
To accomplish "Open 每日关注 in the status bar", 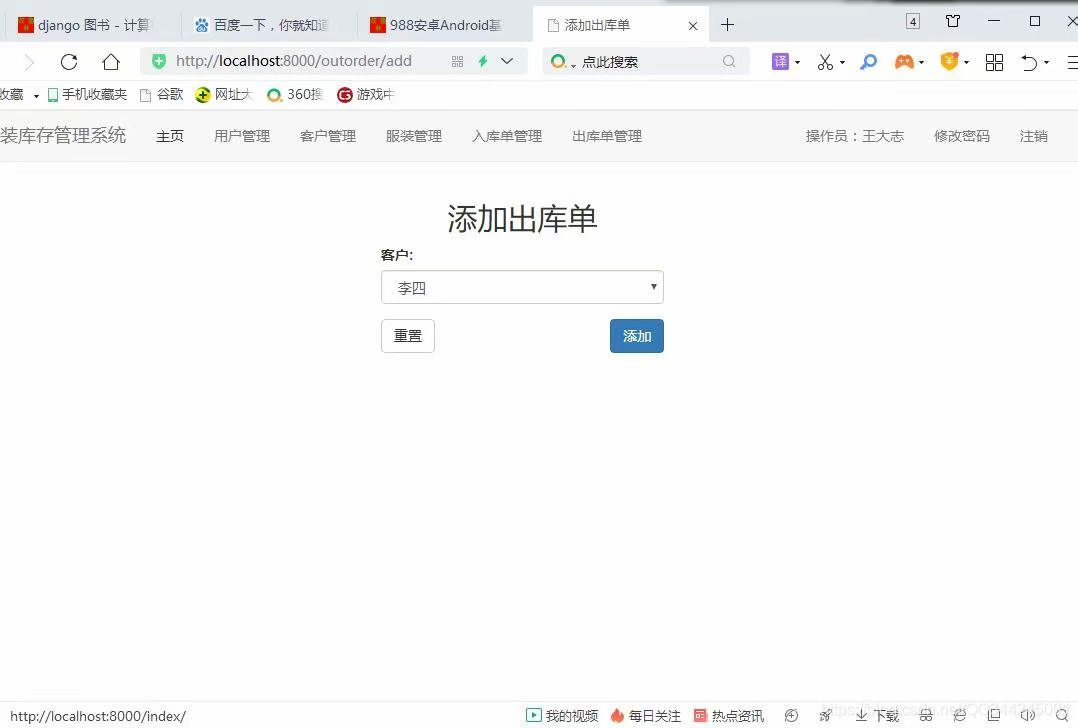I will tap(646, 716).
